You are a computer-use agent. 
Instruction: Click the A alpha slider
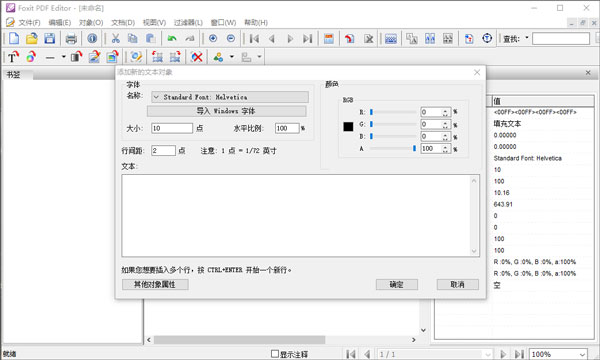click(x=393, y=148)
